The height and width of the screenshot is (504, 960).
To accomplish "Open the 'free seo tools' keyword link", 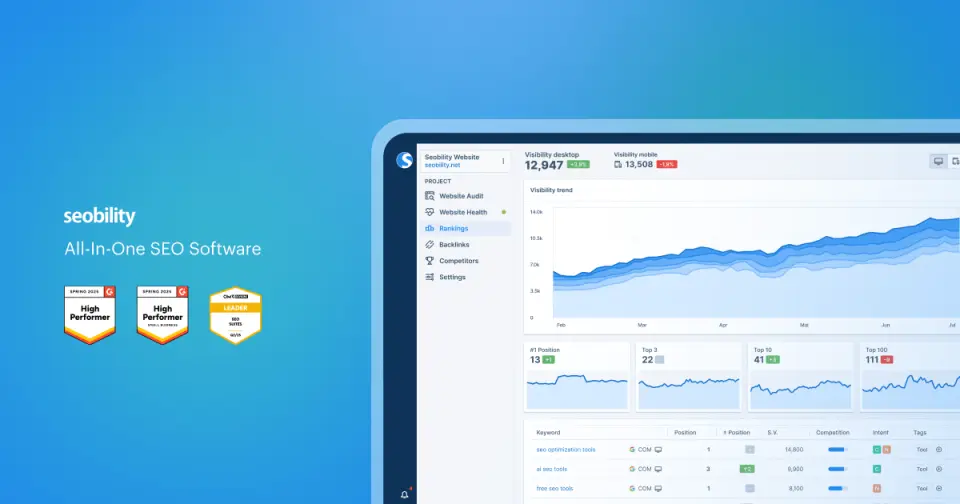I will [555, 489].
